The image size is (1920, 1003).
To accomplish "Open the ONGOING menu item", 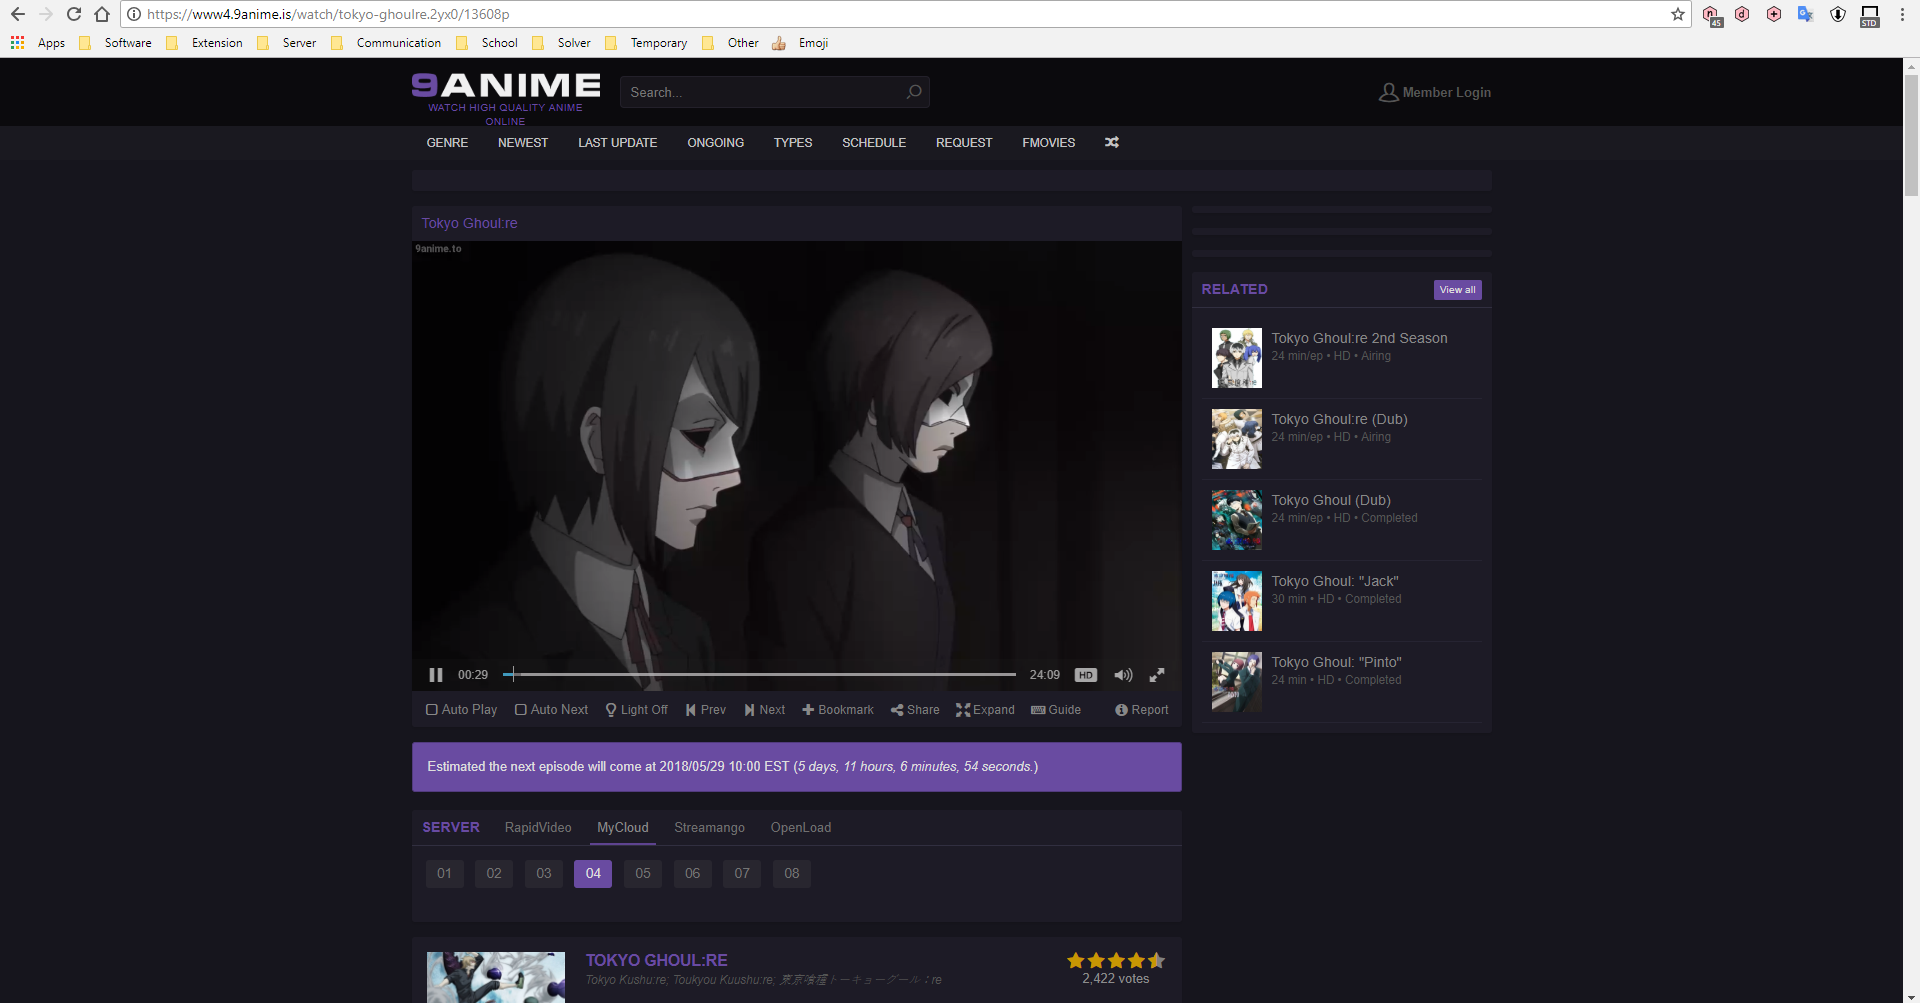I will coord(715,143).
